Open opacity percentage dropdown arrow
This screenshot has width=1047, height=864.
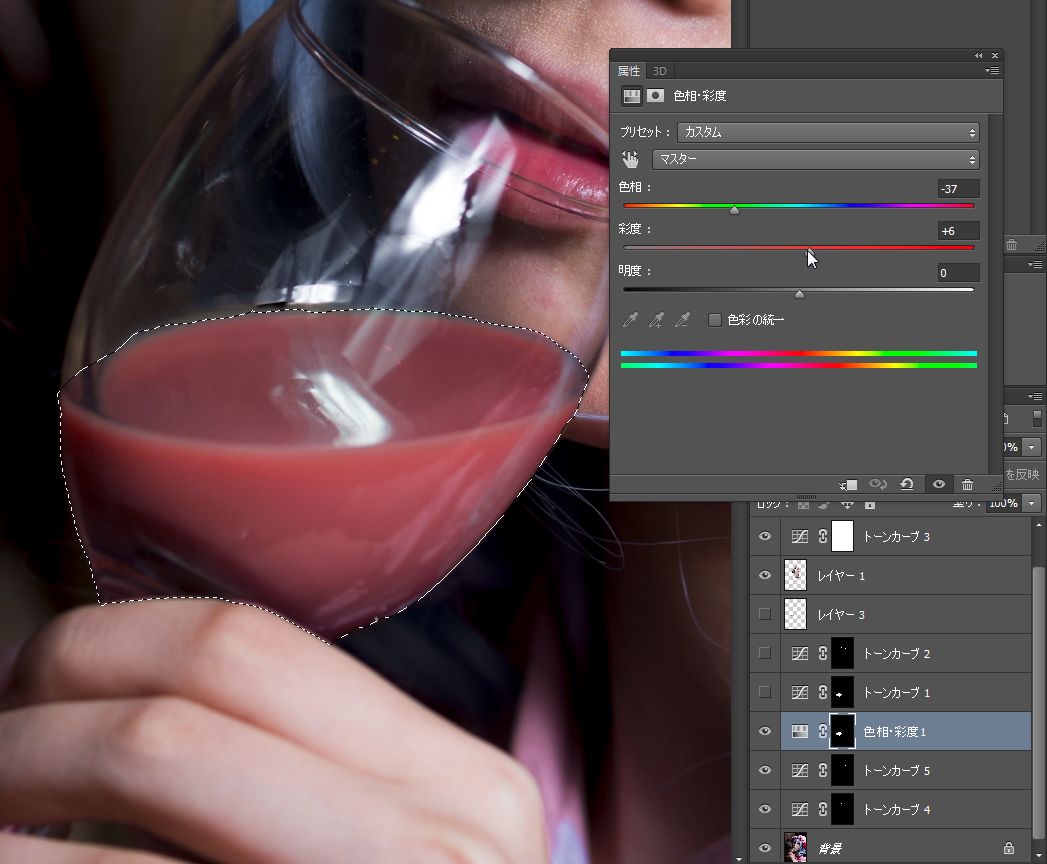(1032, 447)
